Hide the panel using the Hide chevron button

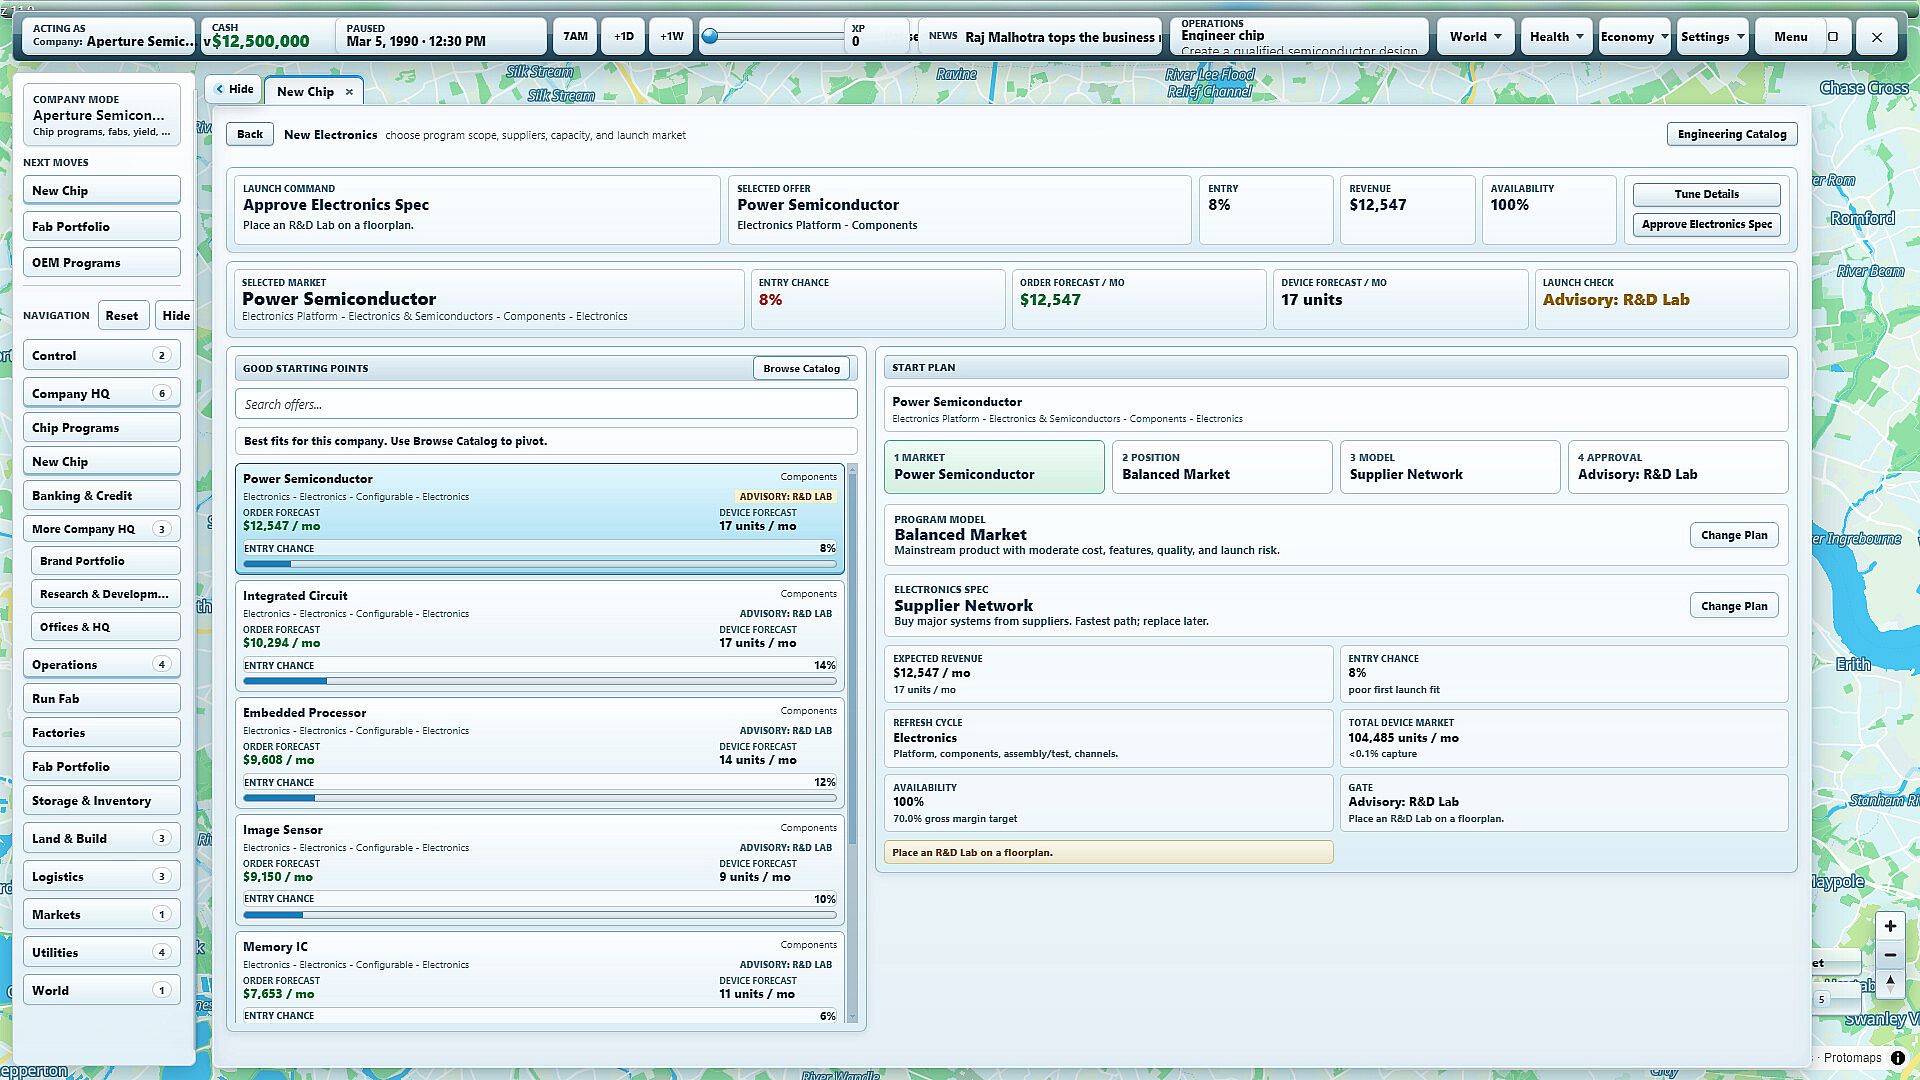235,89
